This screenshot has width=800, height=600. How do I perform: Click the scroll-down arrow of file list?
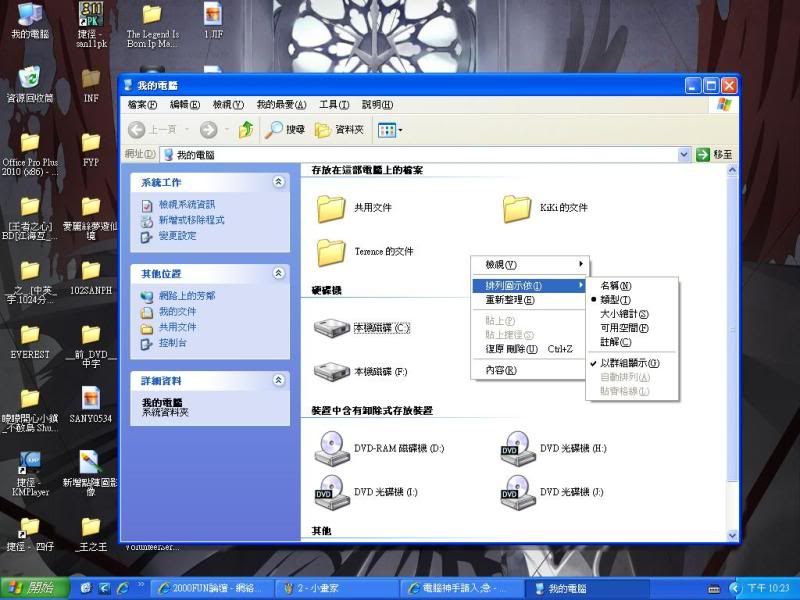[x=732, y=535]
